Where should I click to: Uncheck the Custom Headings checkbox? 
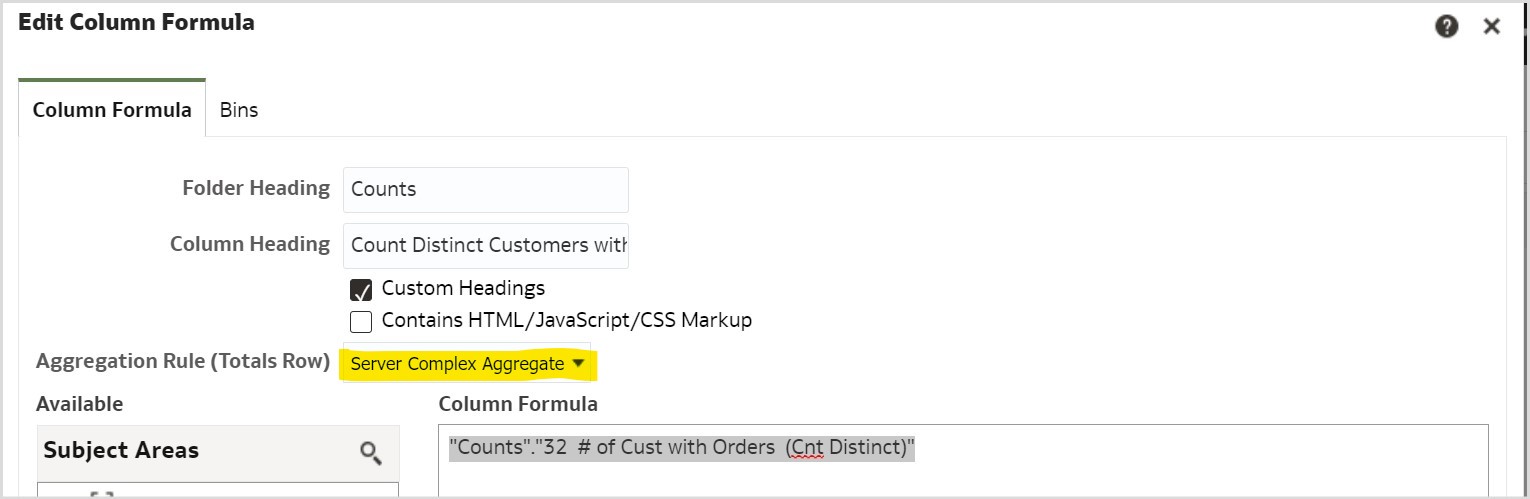(361, 290)
